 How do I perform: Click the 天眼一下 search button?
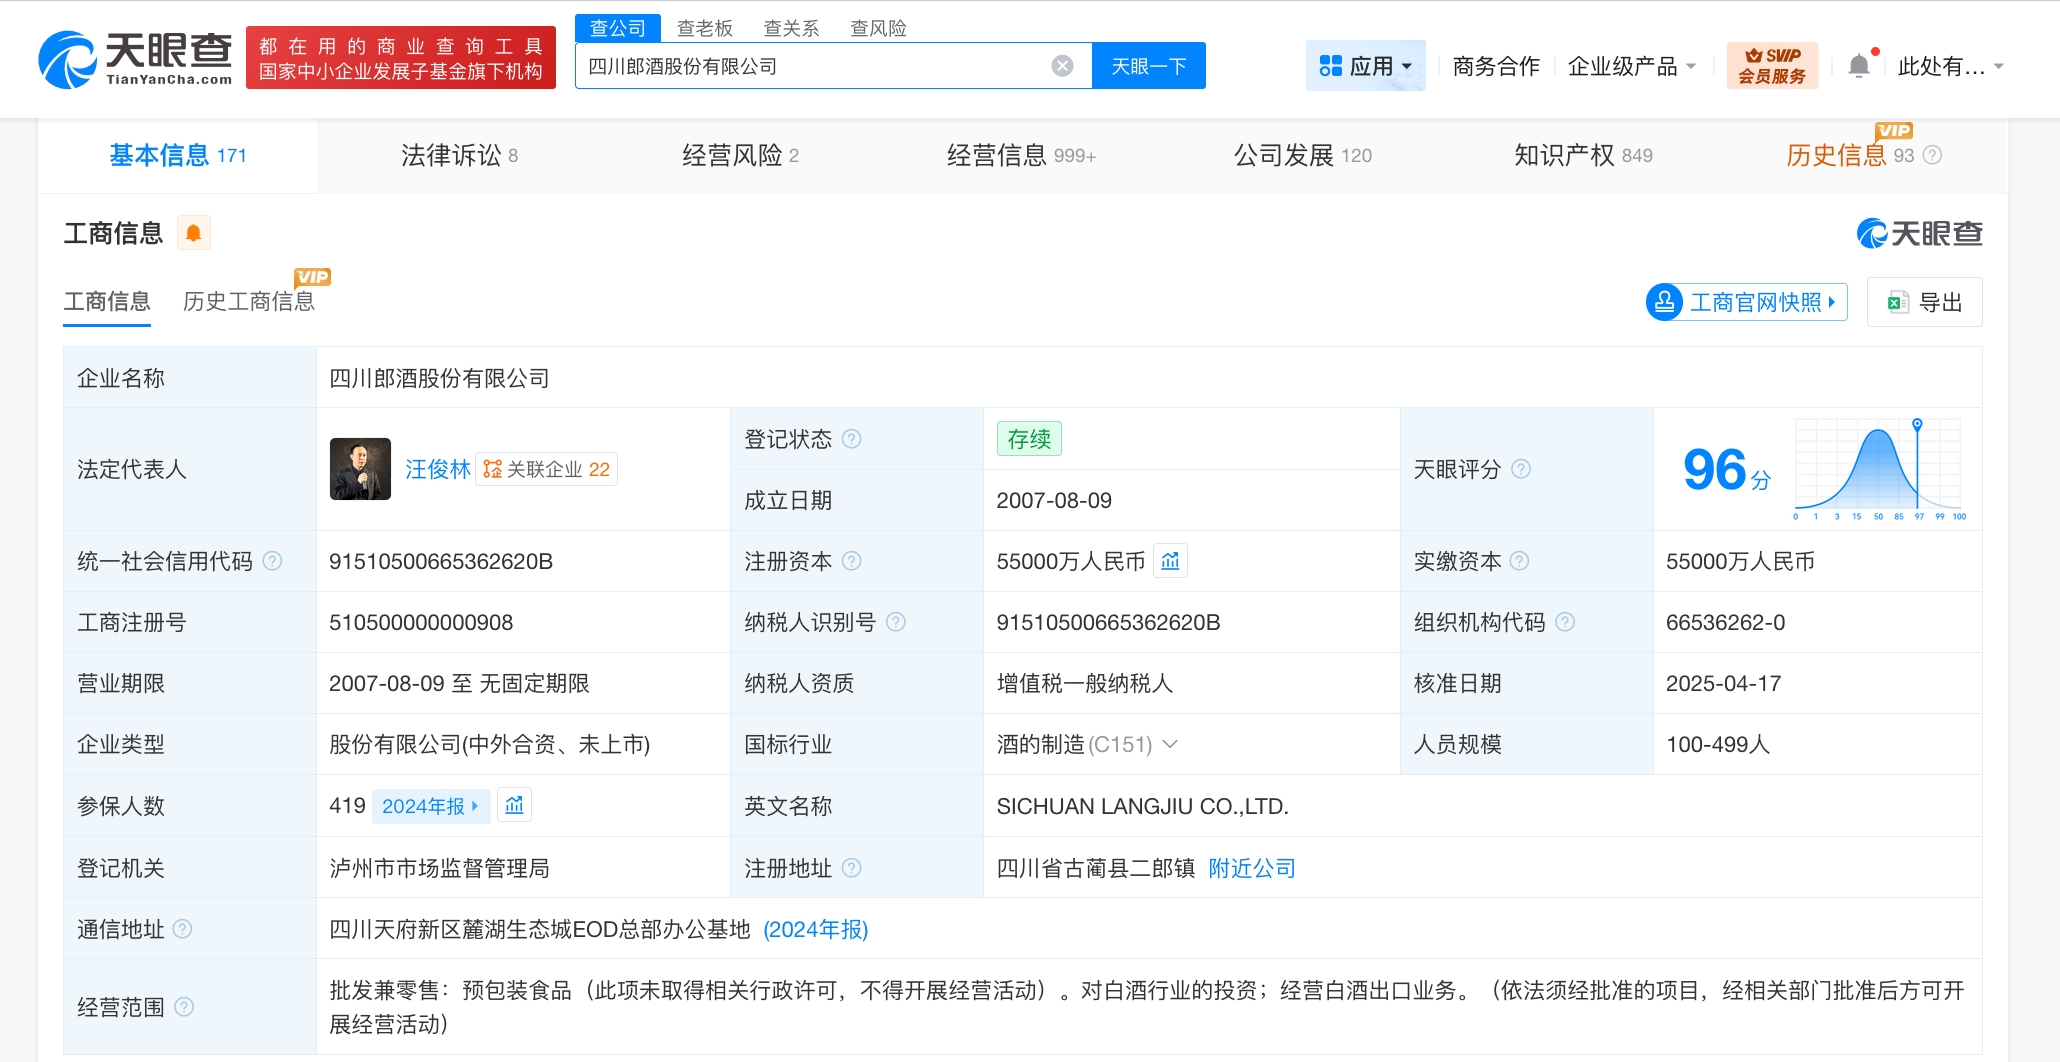coord(1148,66)
